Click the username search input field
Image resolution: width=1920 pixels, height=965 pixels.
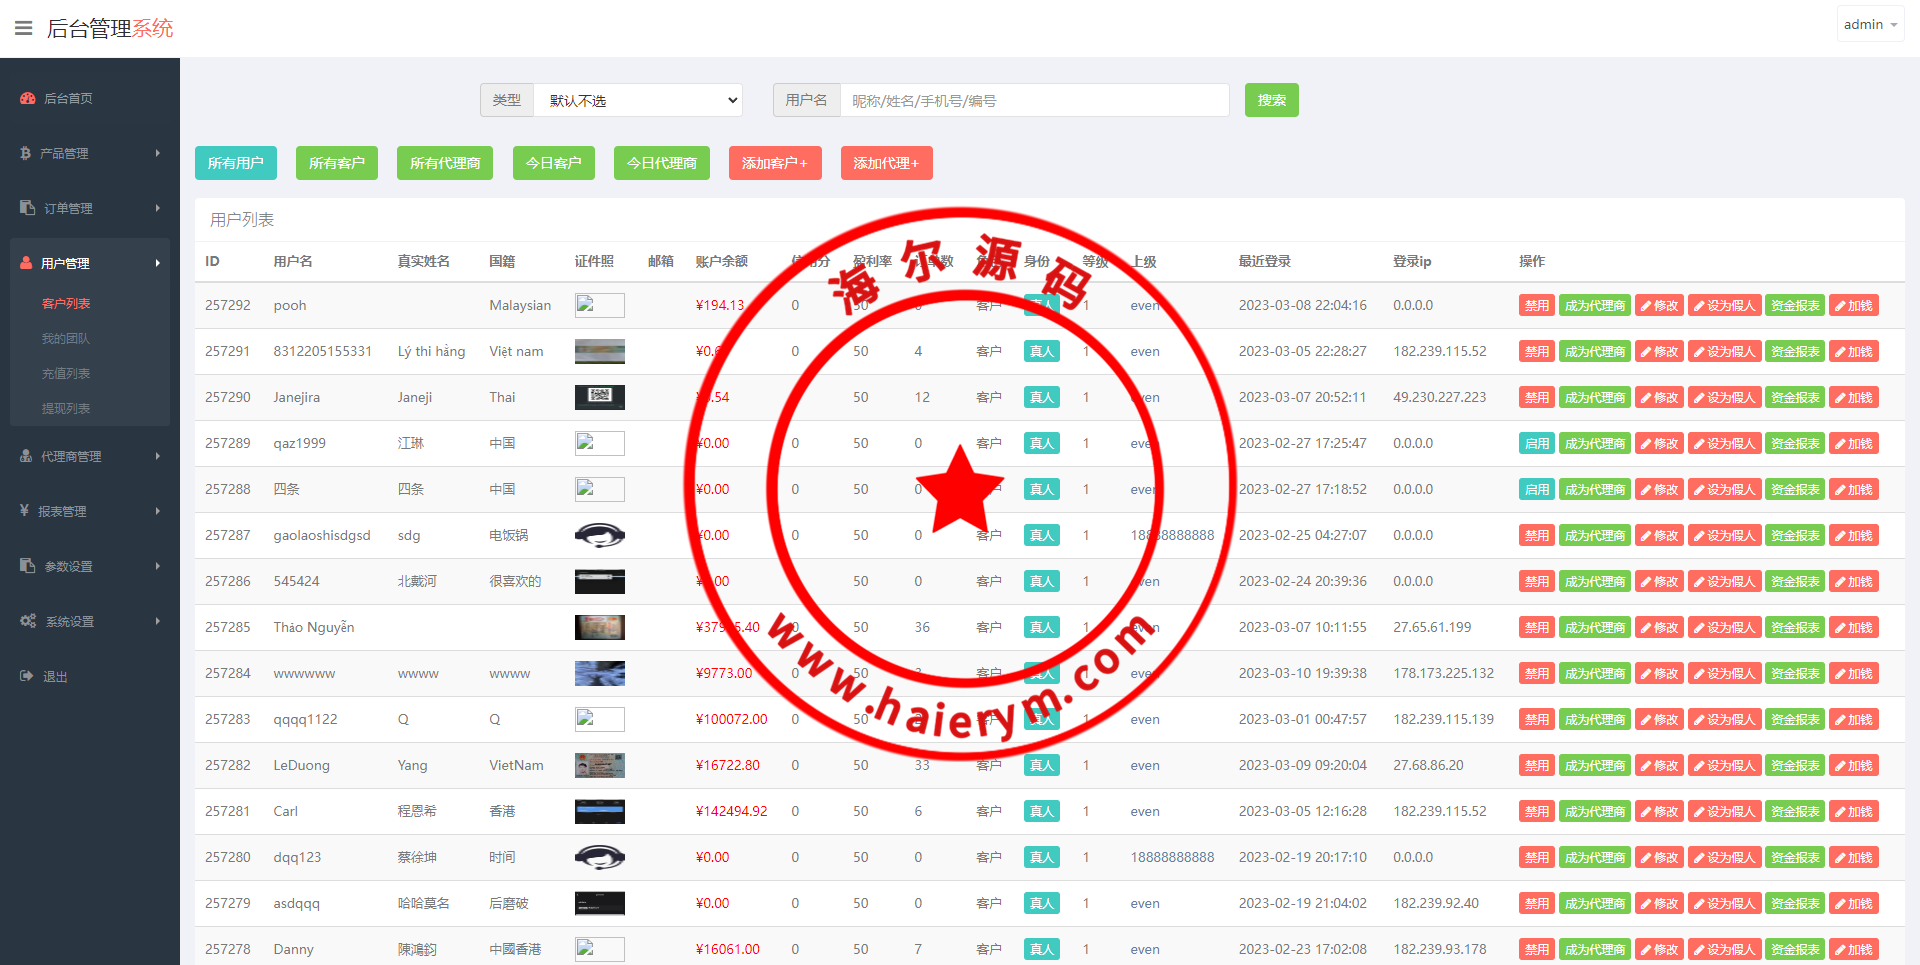pyautogui.click(x=1034, y=100)
